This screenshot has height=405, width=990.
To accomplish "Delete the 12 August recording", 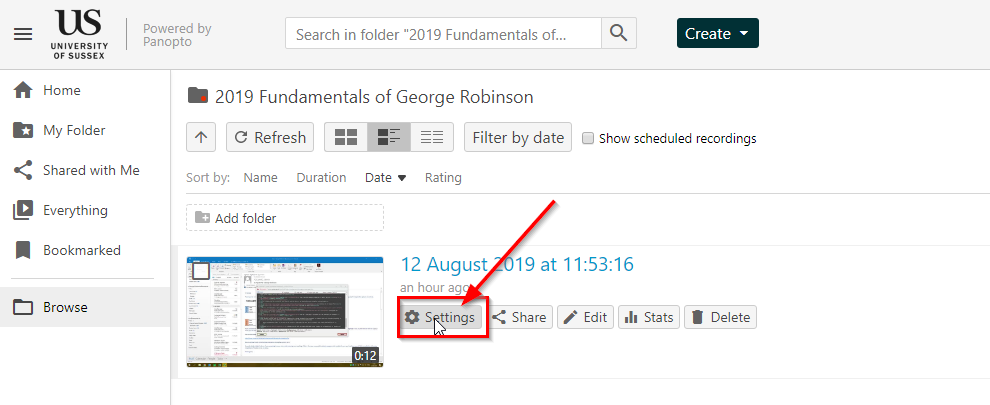I will pos(720,317).
